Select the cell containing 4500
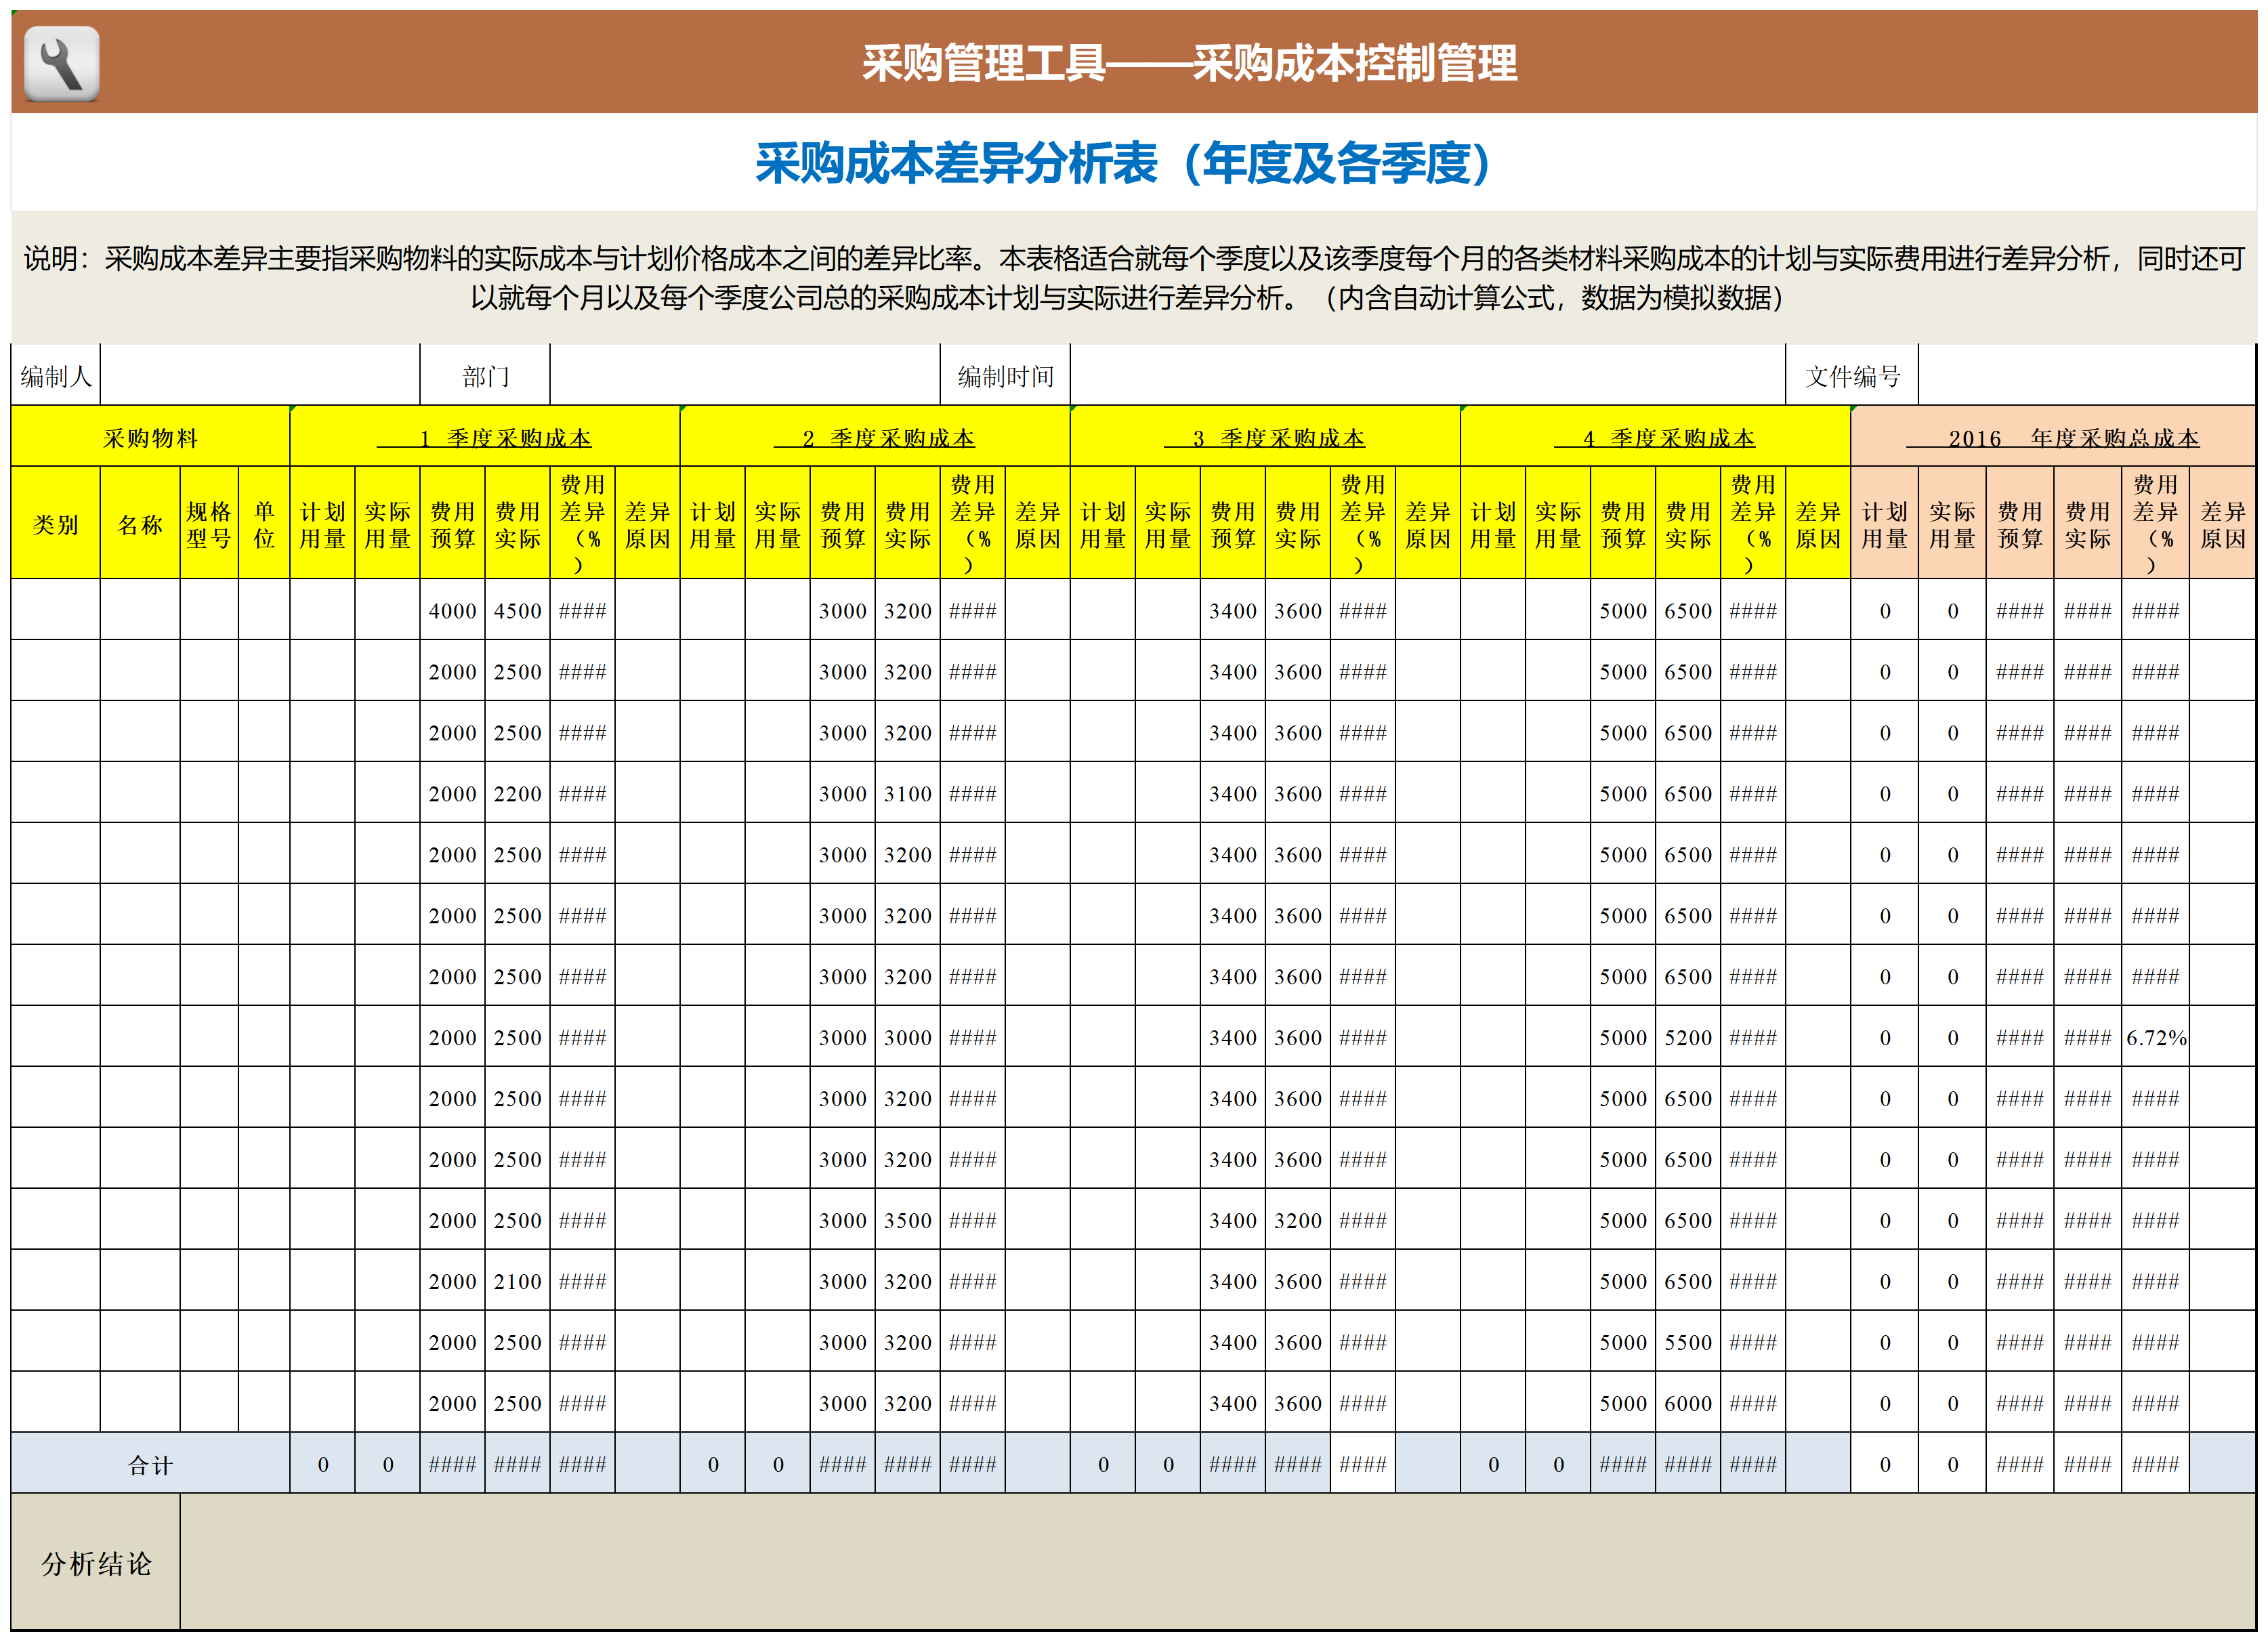 click(x=518, y=610)
